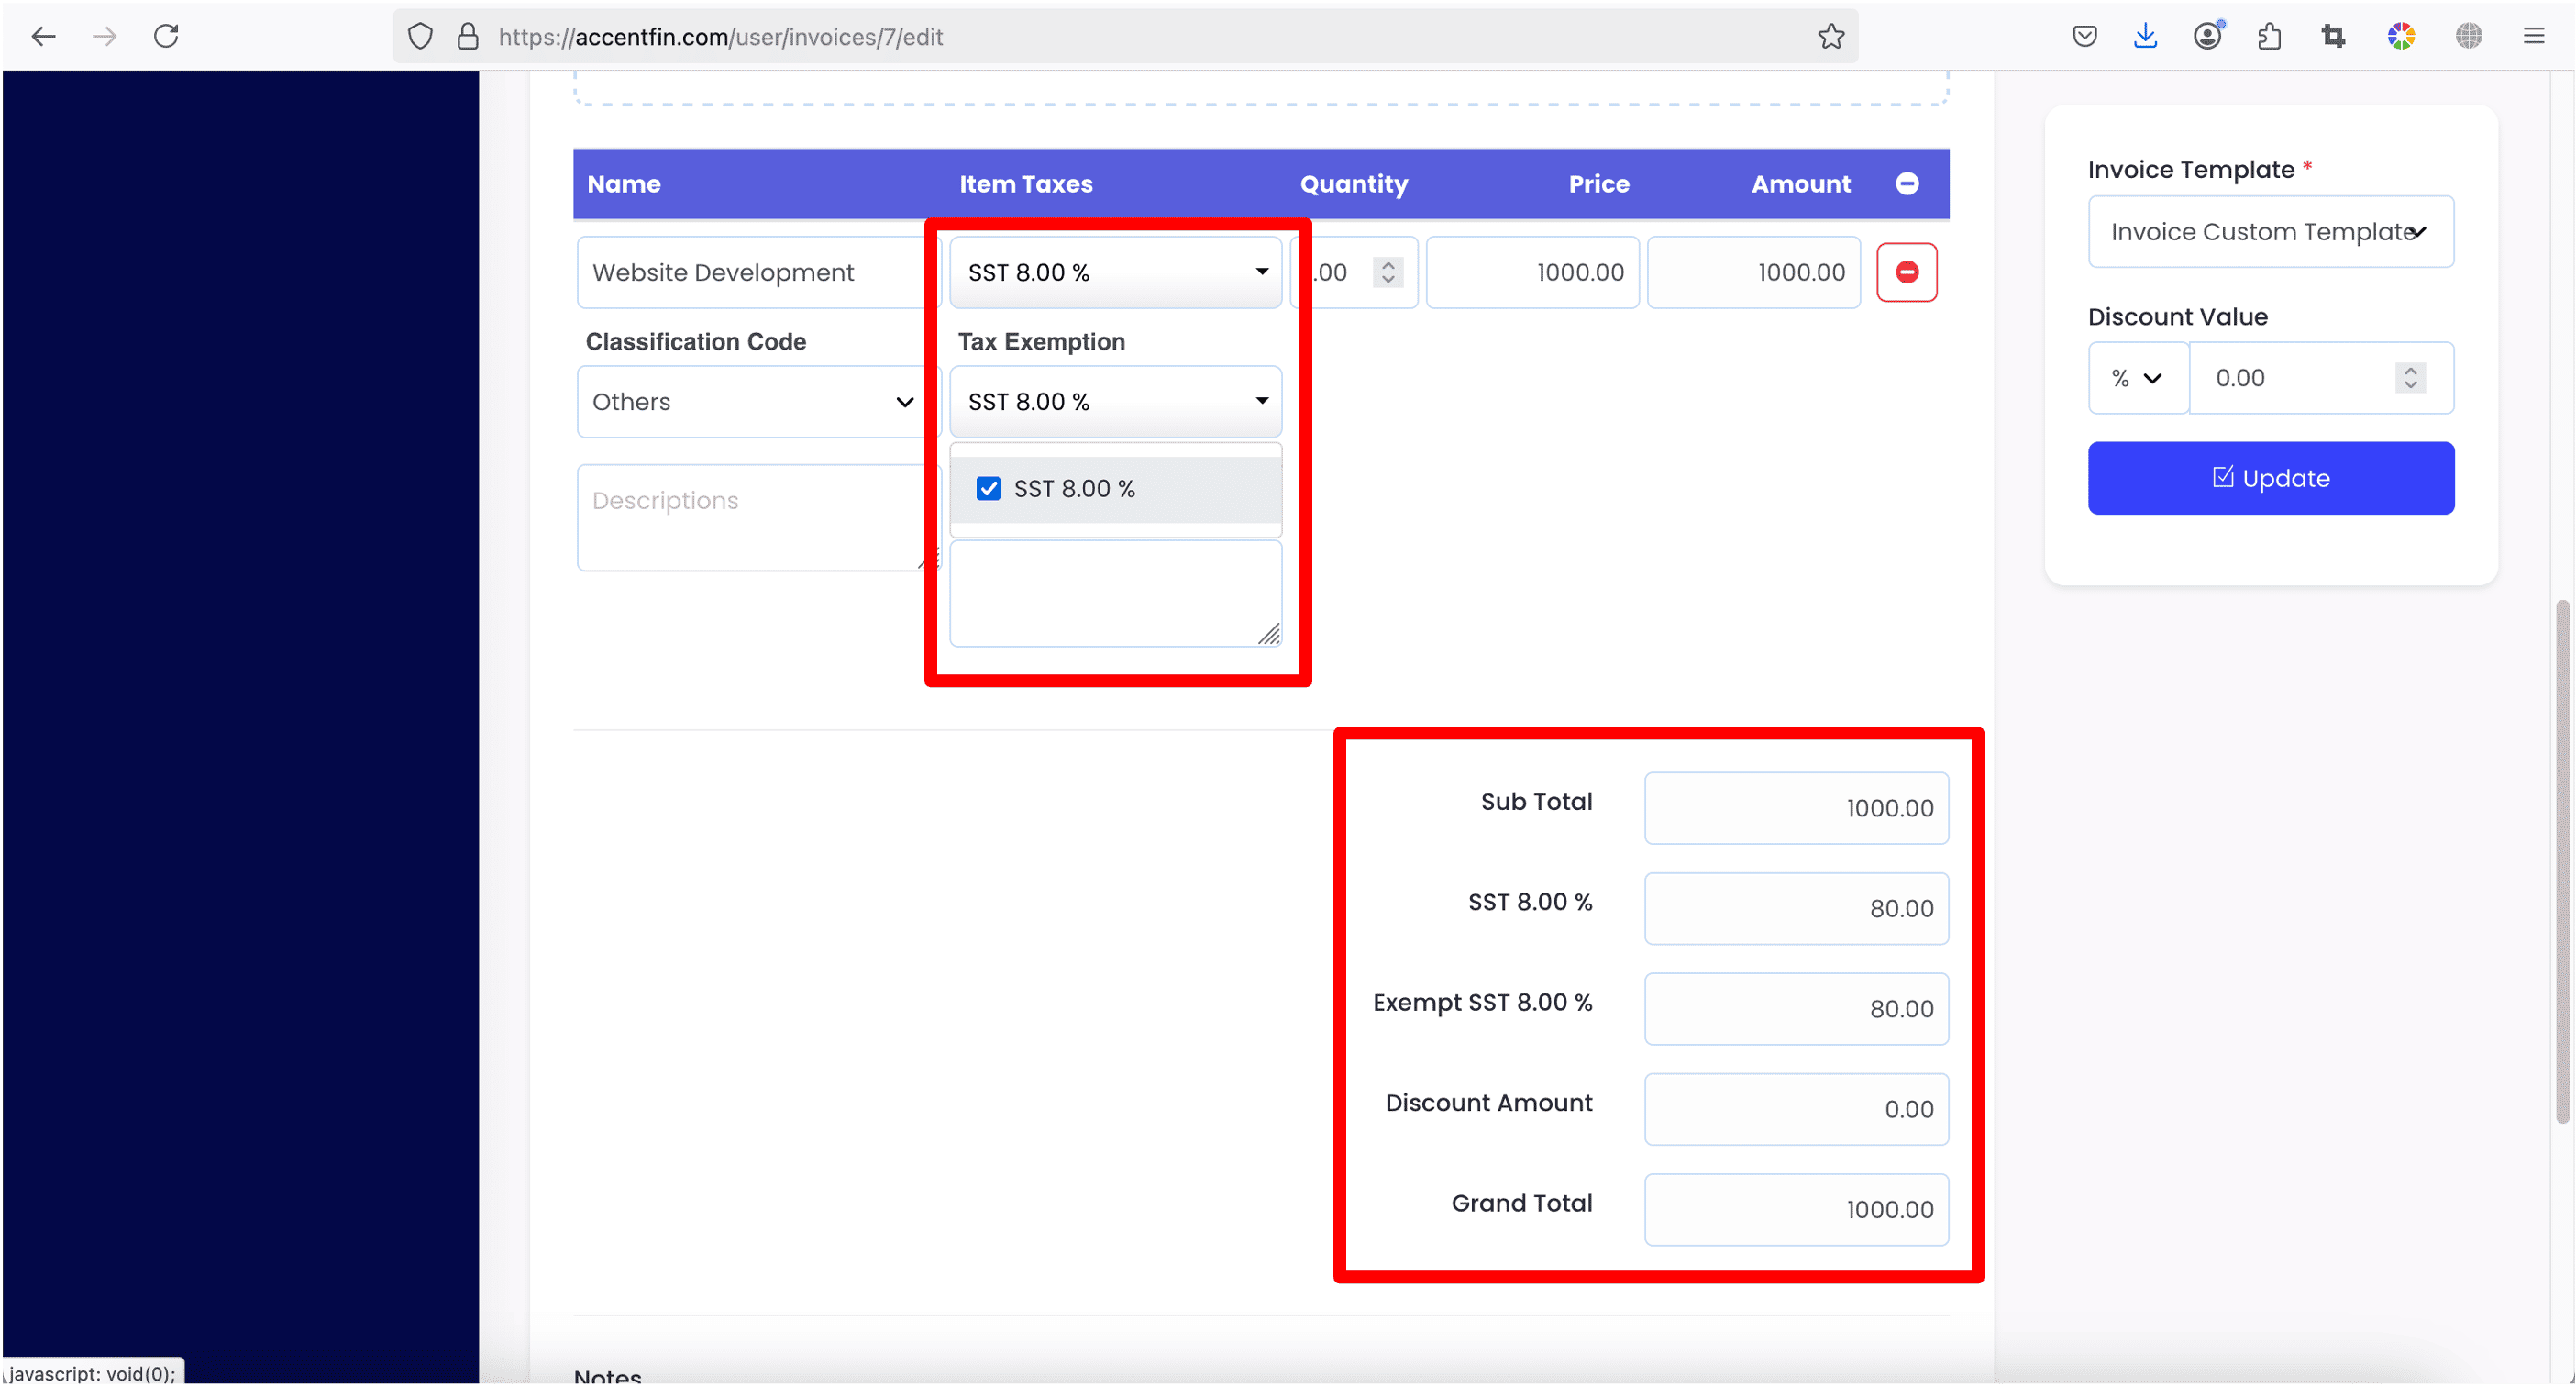Open the Invoice Template dropdown
2576x1387 pixels.
click(2270, 232)
